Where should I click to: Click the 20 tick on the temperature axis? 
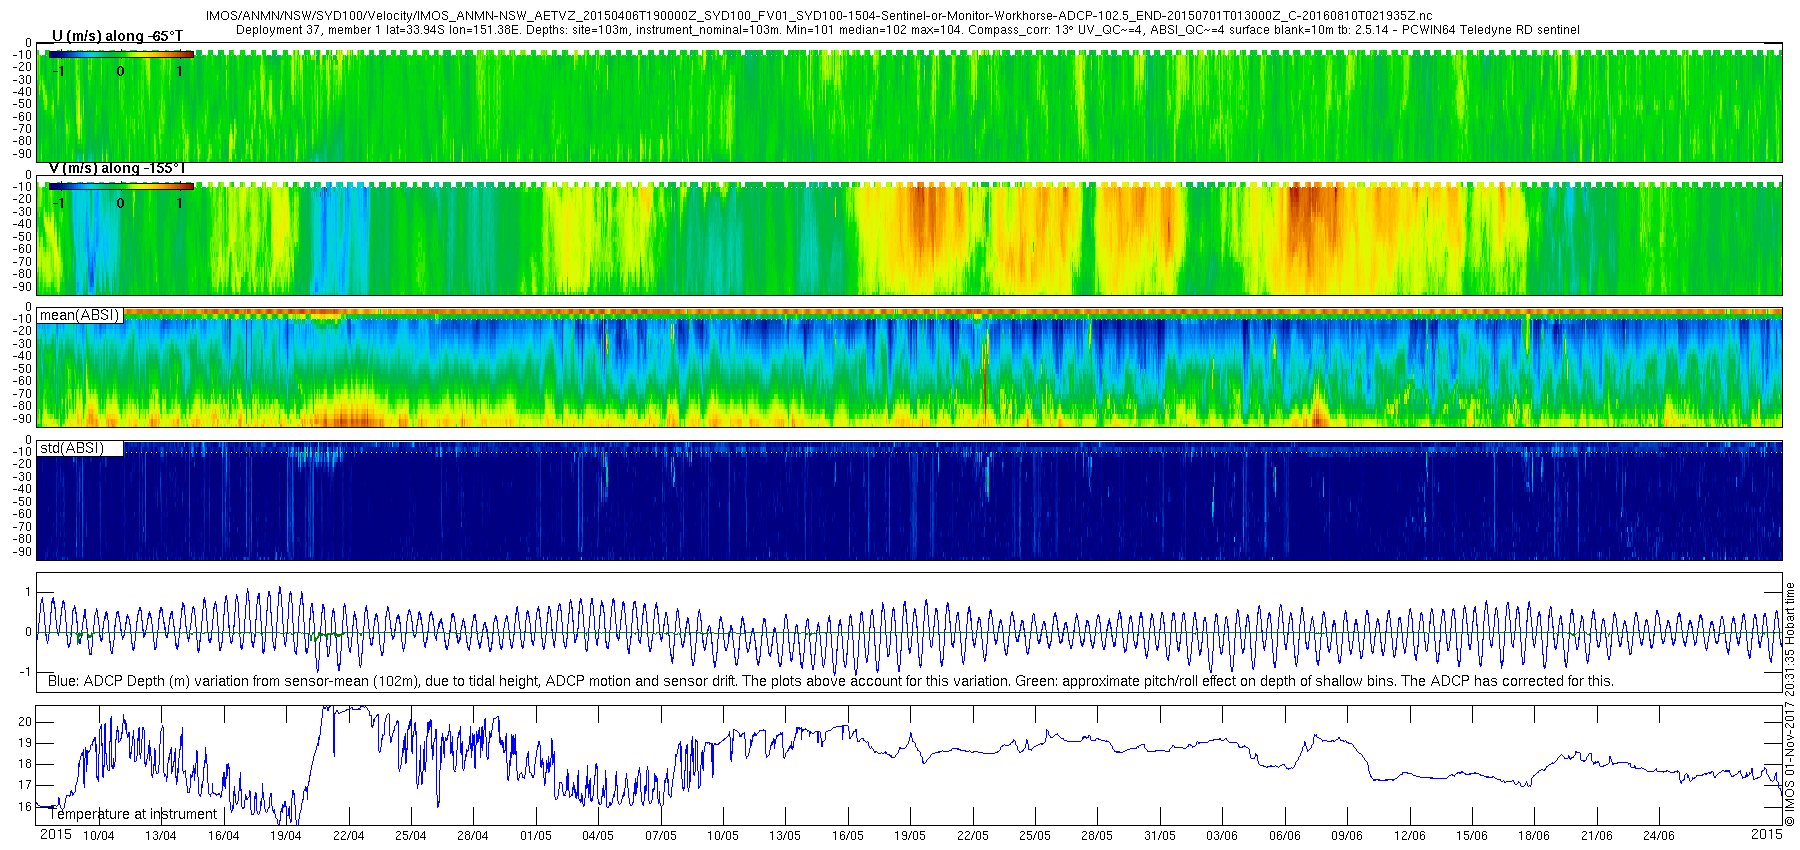pyautogui.click(x=25, y=722)
